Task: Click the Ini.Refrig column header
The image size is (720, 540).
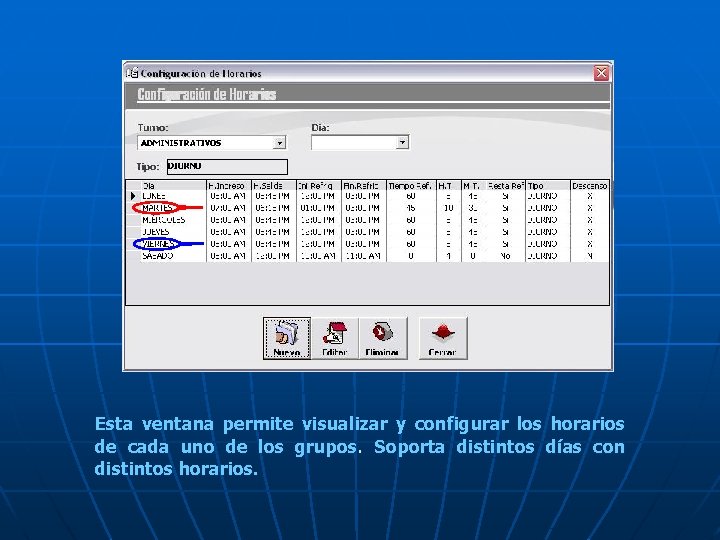Action: coord(319,186)
